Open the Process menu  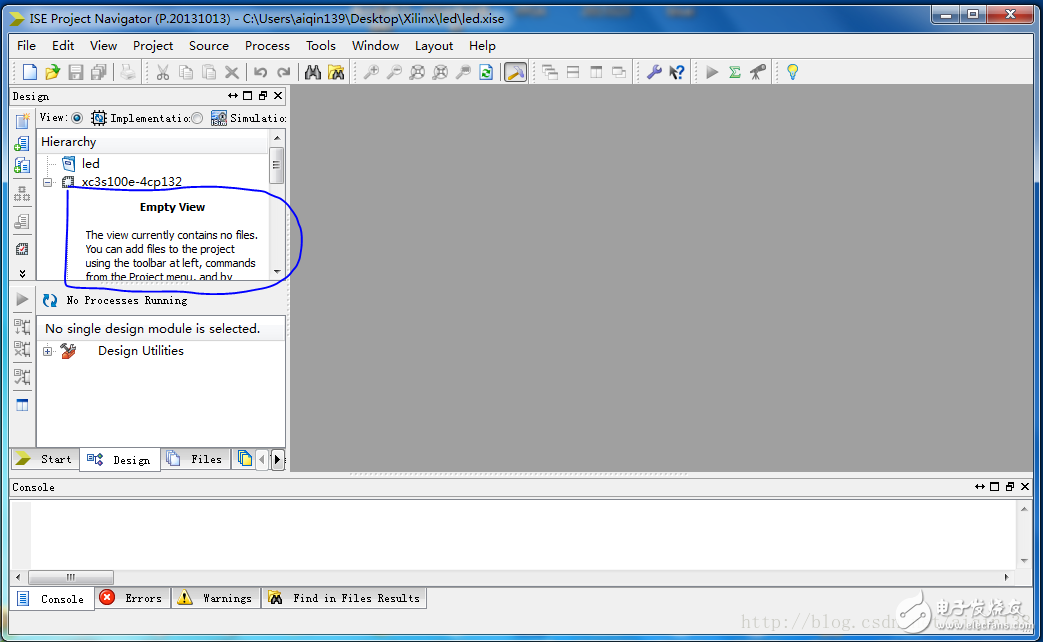[267, 45]
